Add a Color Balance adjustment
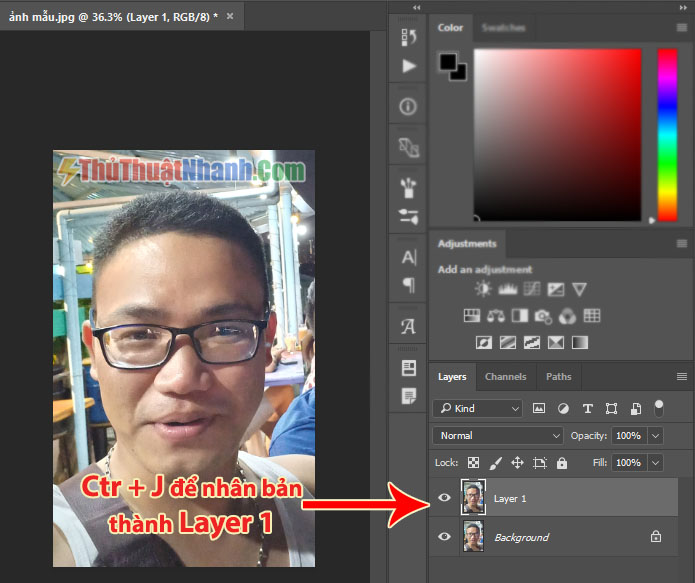The image size is (695, 583). point(496,316)
